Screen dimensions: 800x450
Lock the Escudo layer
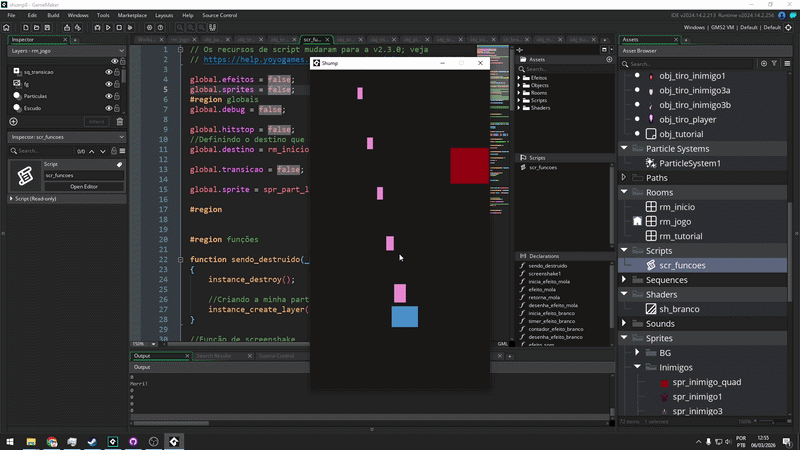[117, 108]
